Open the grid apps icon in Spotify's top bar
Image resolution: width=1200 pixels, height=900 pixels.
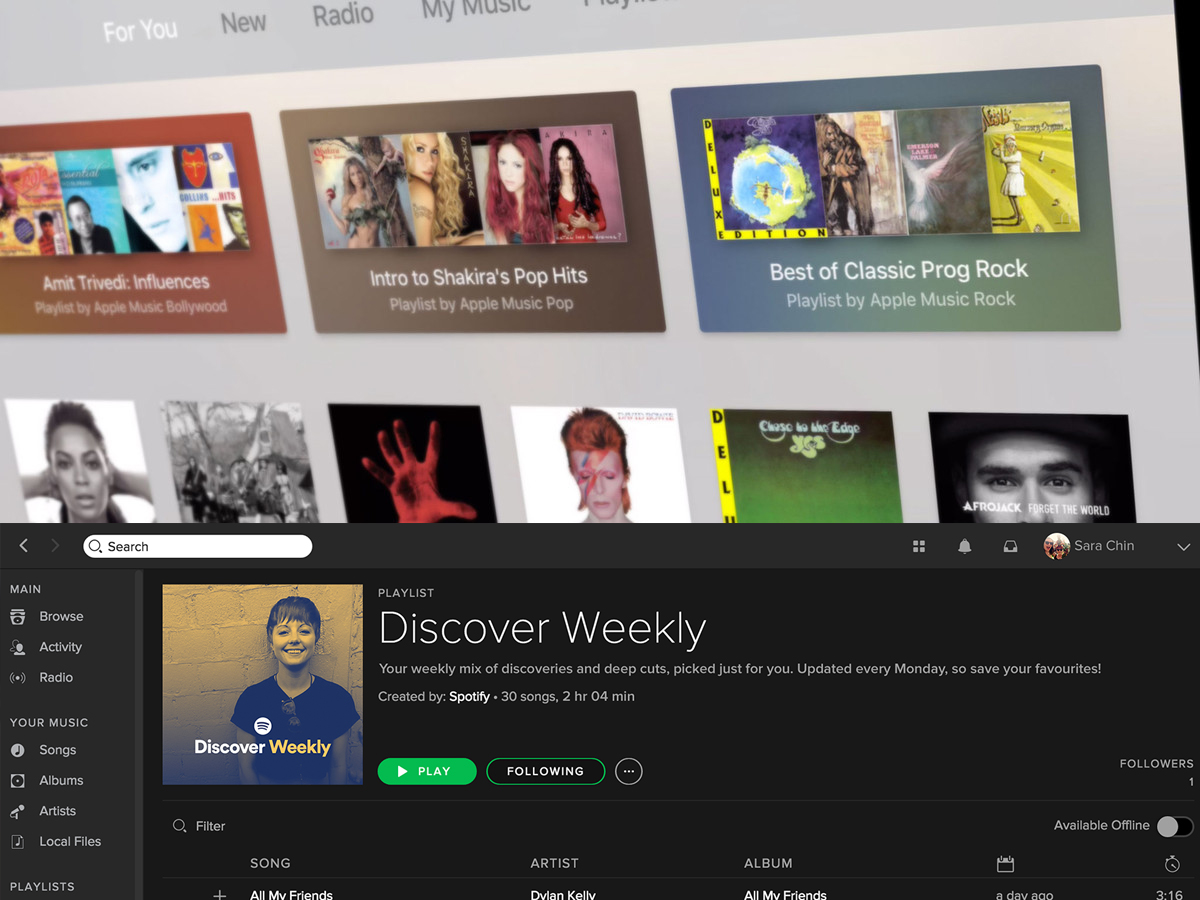tap(919, 546)
